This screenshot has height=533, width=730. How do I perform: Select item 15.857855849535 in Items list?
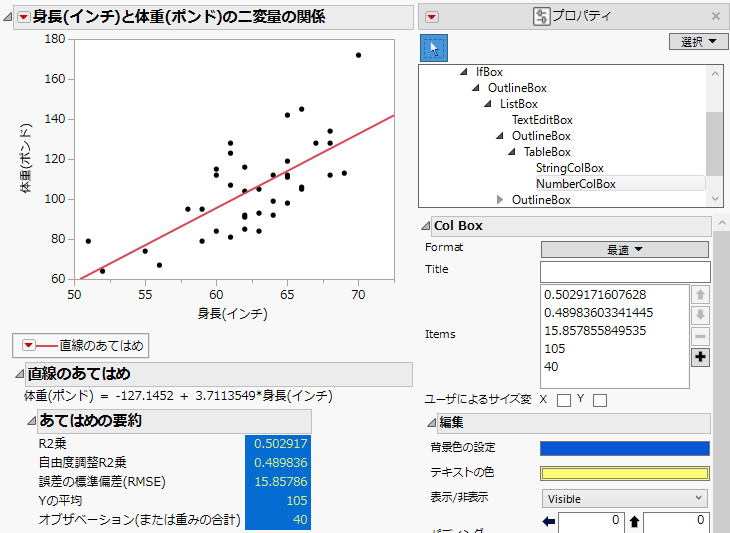(x=595, y=331)
